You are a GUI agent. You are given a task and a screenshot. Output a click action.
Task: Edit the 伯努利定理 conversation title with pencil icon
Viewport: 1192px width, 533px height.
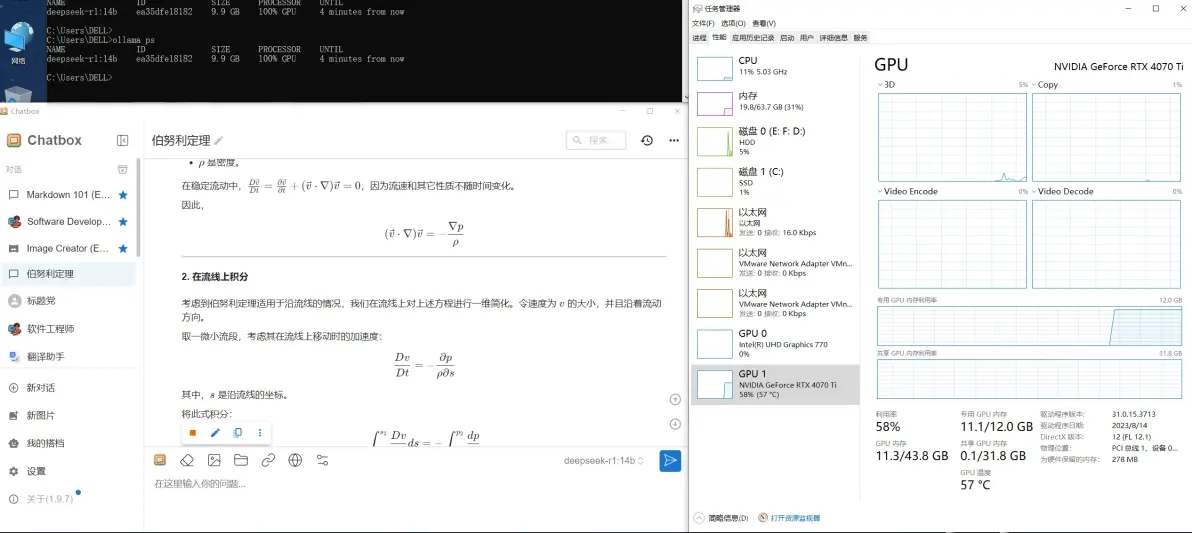pyautogui.click(x=219, y=141)
